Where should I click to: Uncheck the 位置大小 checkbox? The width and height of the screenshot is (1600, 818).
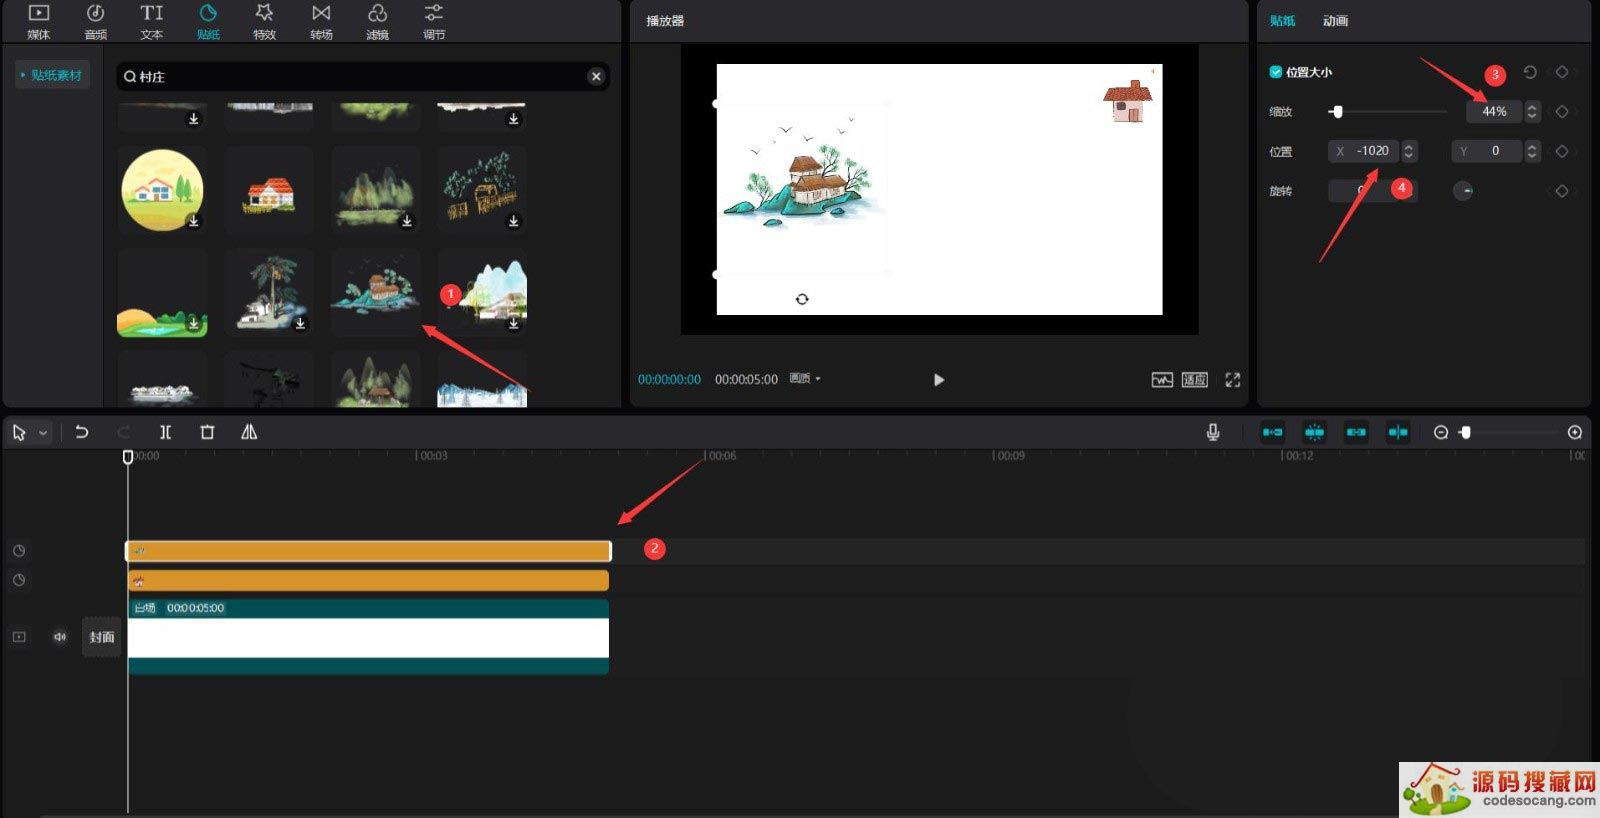1276,72
